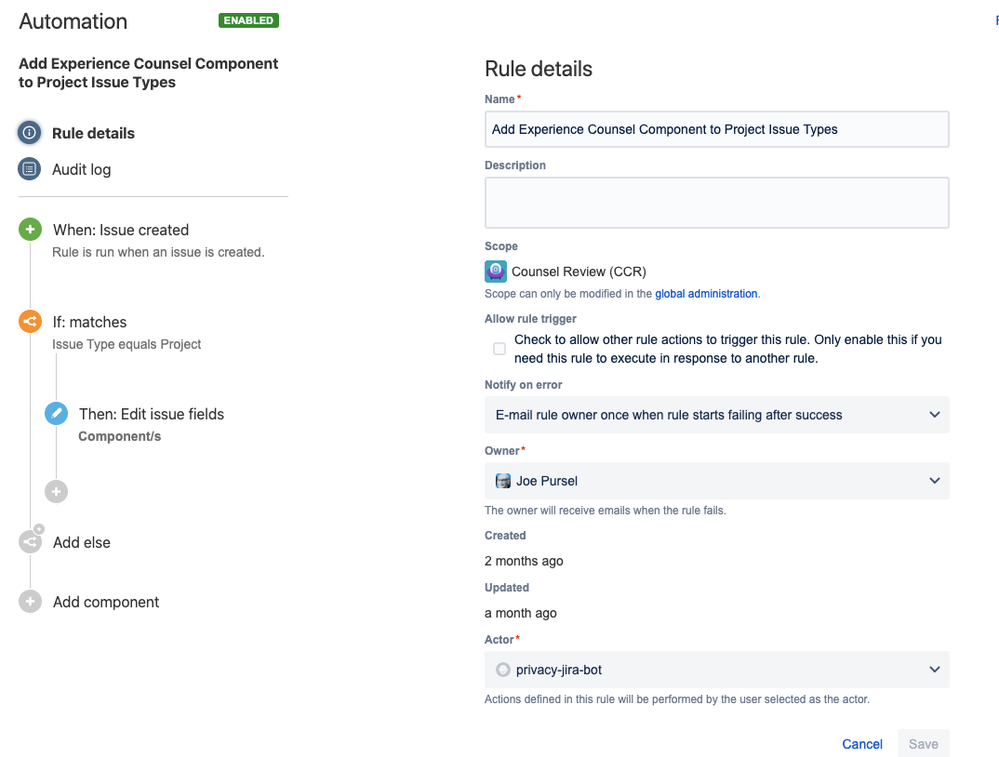Open the Owner dropdown showing Joe Pursel
The height and width of the screenshot is (757, 999).
coord(717,480)
